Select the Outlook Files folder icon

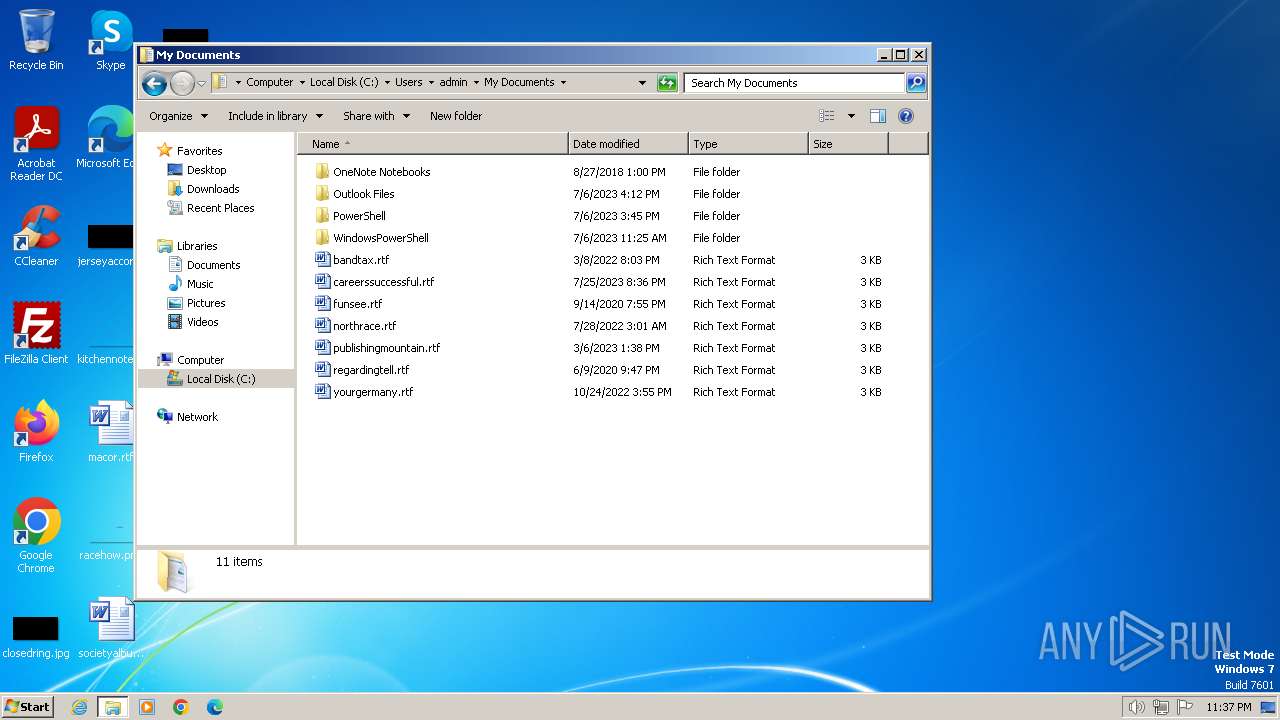[x=322, y=194]
